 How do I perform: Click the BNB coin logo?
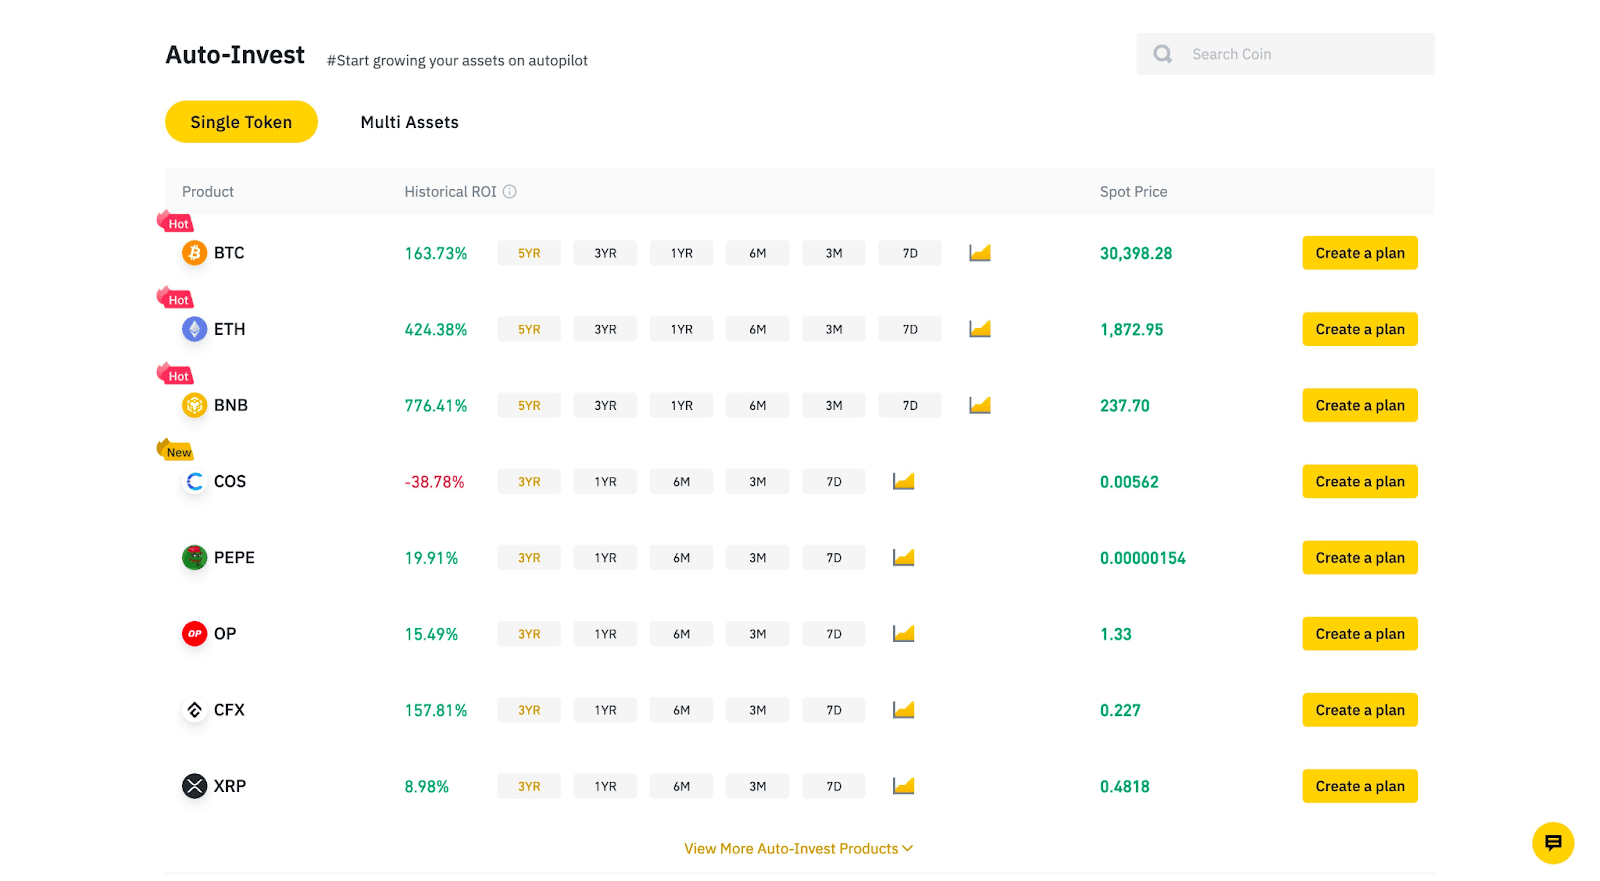click(x=194, y=405)
